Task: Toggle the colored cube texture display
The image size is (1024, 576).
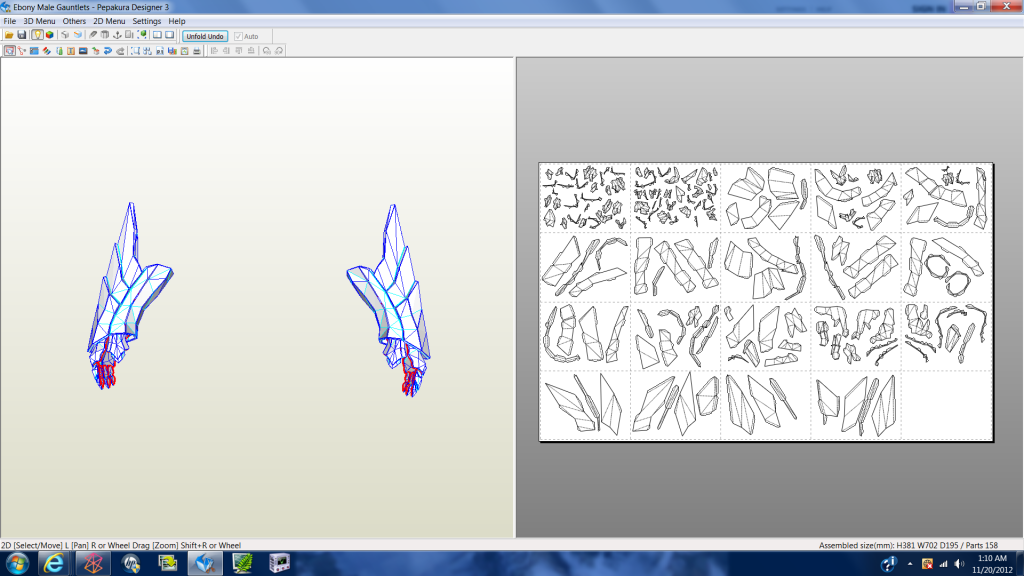Action: click(x=50, y=35)
